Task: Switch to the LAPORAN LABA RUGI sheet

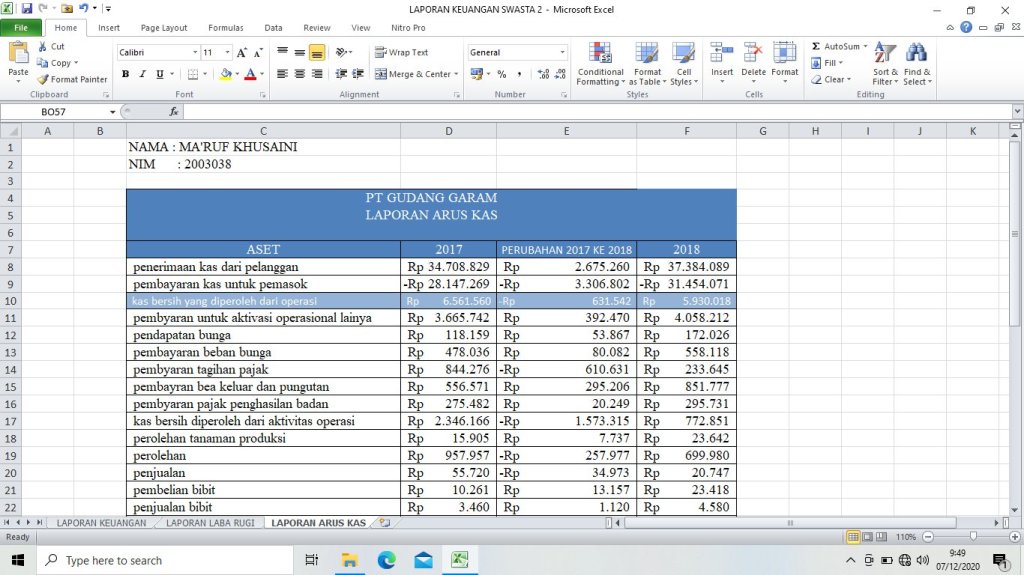Action: pyautogui.click(x=210, y=523)
